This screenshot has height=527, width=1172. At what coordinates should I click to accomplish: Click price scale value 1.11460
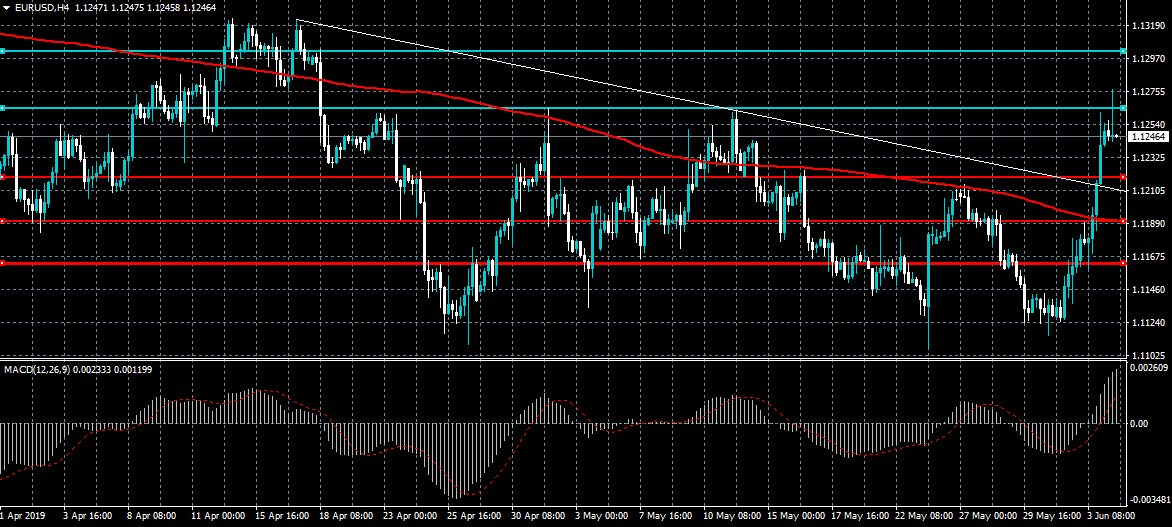(1147, 289)
